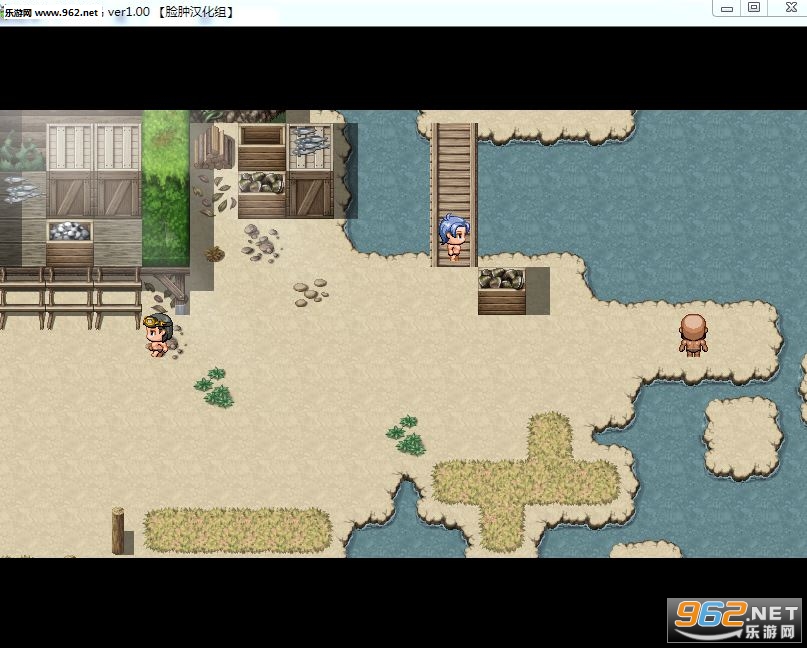Click the small sand island in the water
807x648 pixels.
click(743, 437)
